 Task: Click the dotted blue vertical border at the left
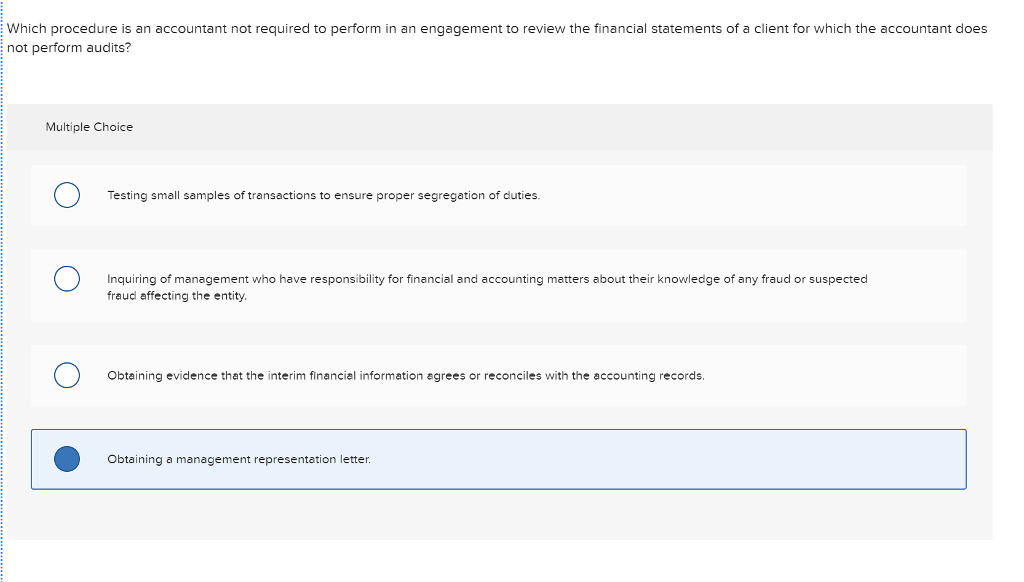pos(2,291)
